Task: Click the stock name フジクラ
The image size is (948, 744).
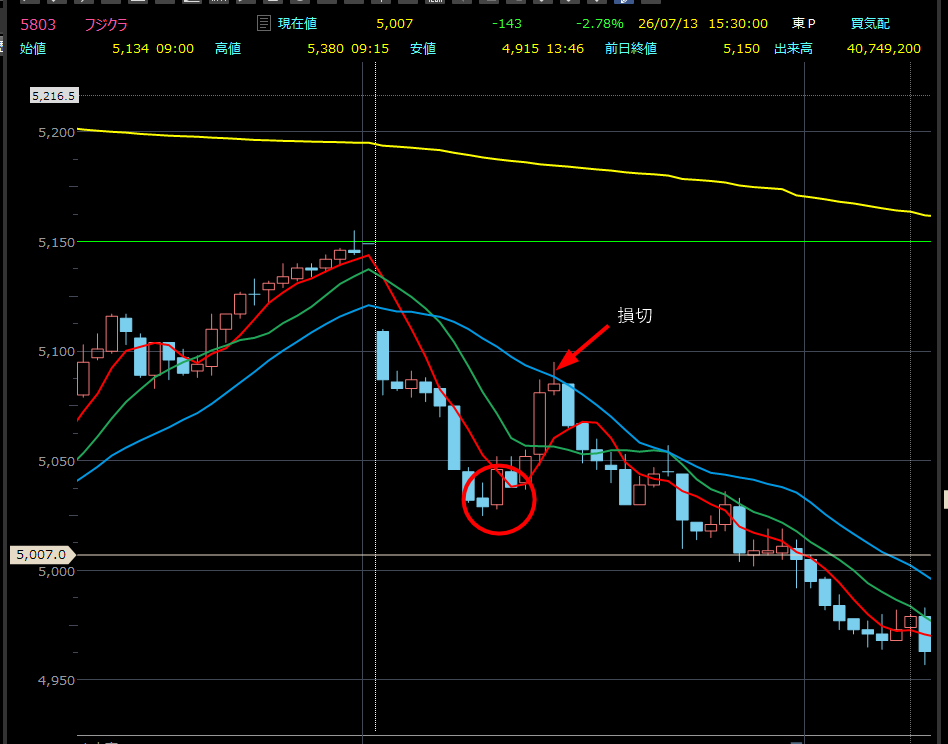Action: (106, 25)
